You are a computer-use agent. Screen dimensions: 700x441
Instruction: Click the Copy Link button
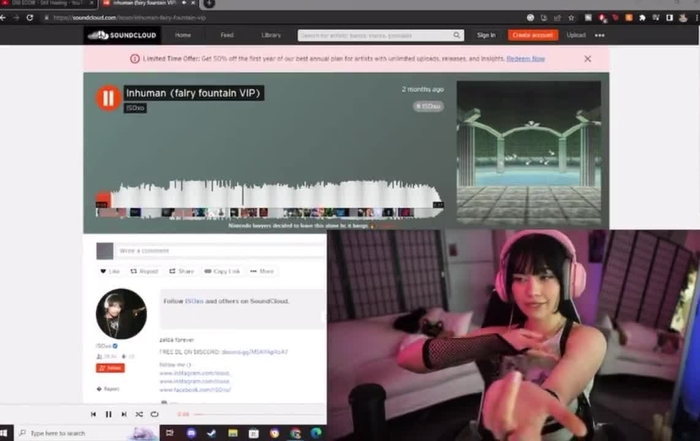click(222, 271)
